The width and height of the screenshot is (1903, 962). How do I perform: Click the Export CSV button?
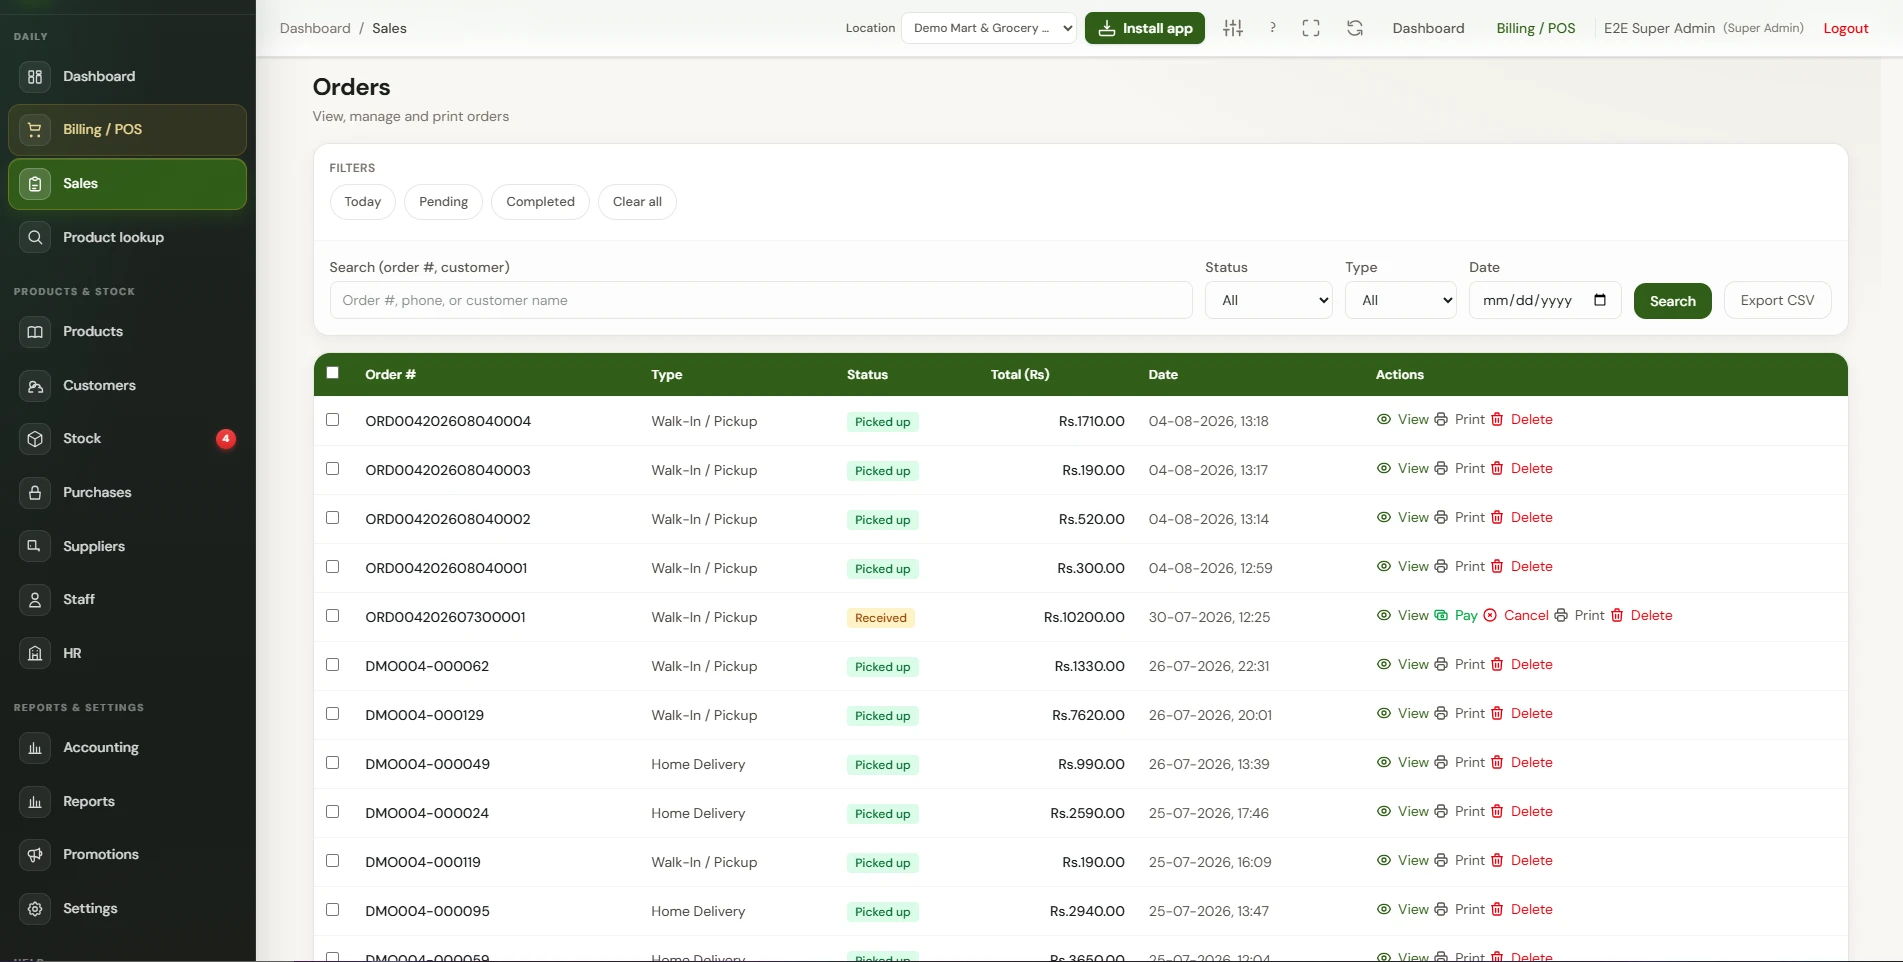tap(1777, 300)
